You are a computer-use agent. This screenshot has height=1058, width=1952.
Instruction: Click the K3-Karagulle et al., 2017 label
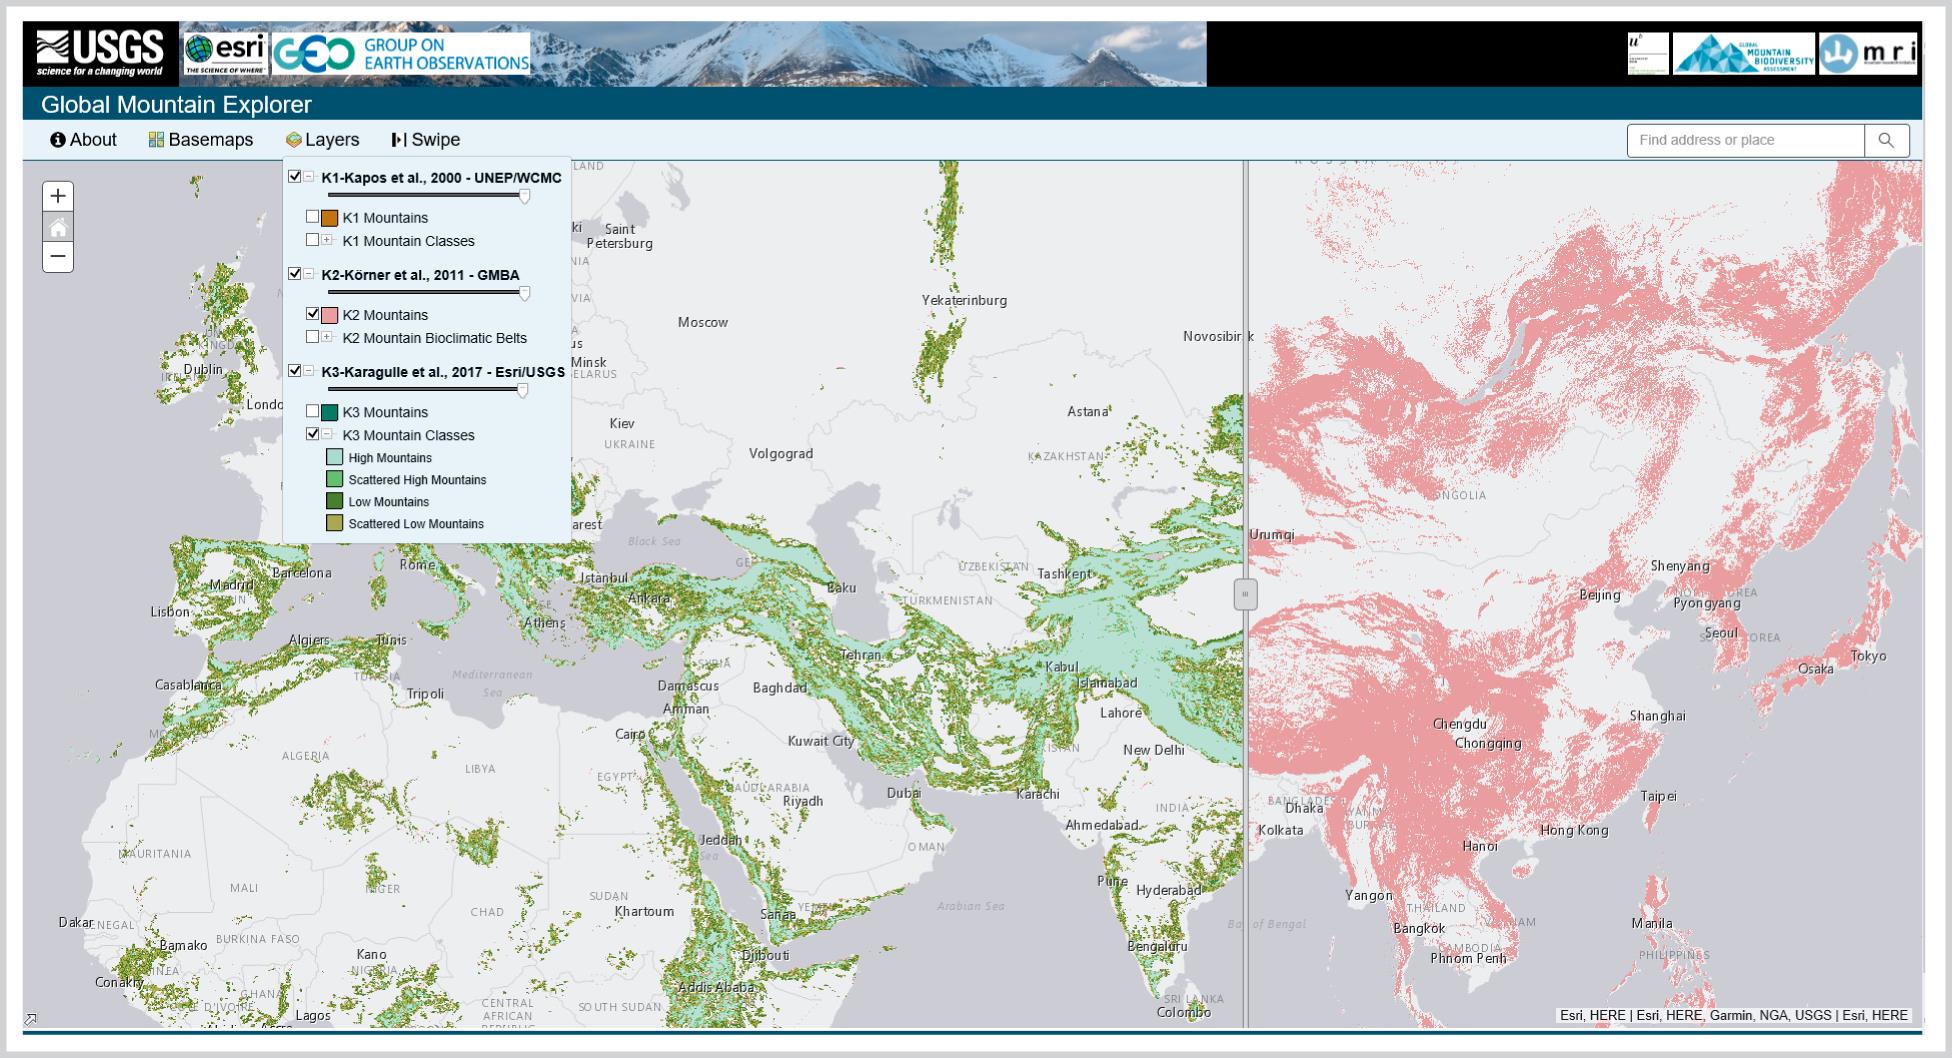pos(443,372)
